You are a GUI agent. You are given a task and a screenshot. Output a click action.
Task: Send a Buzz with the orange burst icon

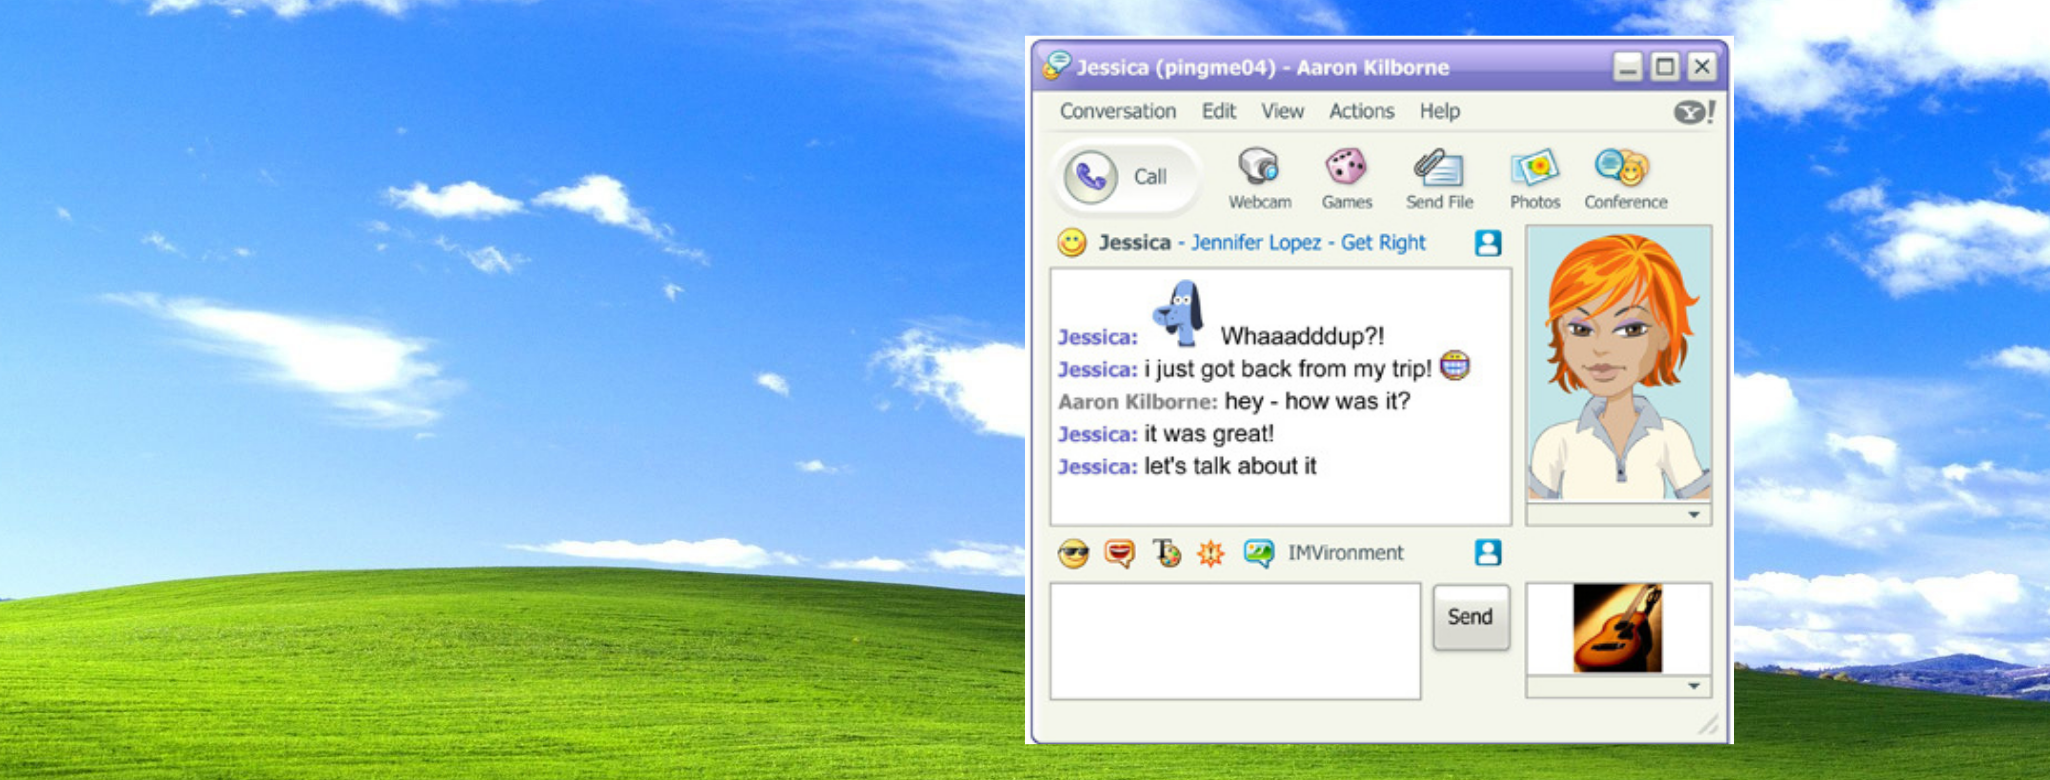pyautogui.click(x=1211, y=553)
